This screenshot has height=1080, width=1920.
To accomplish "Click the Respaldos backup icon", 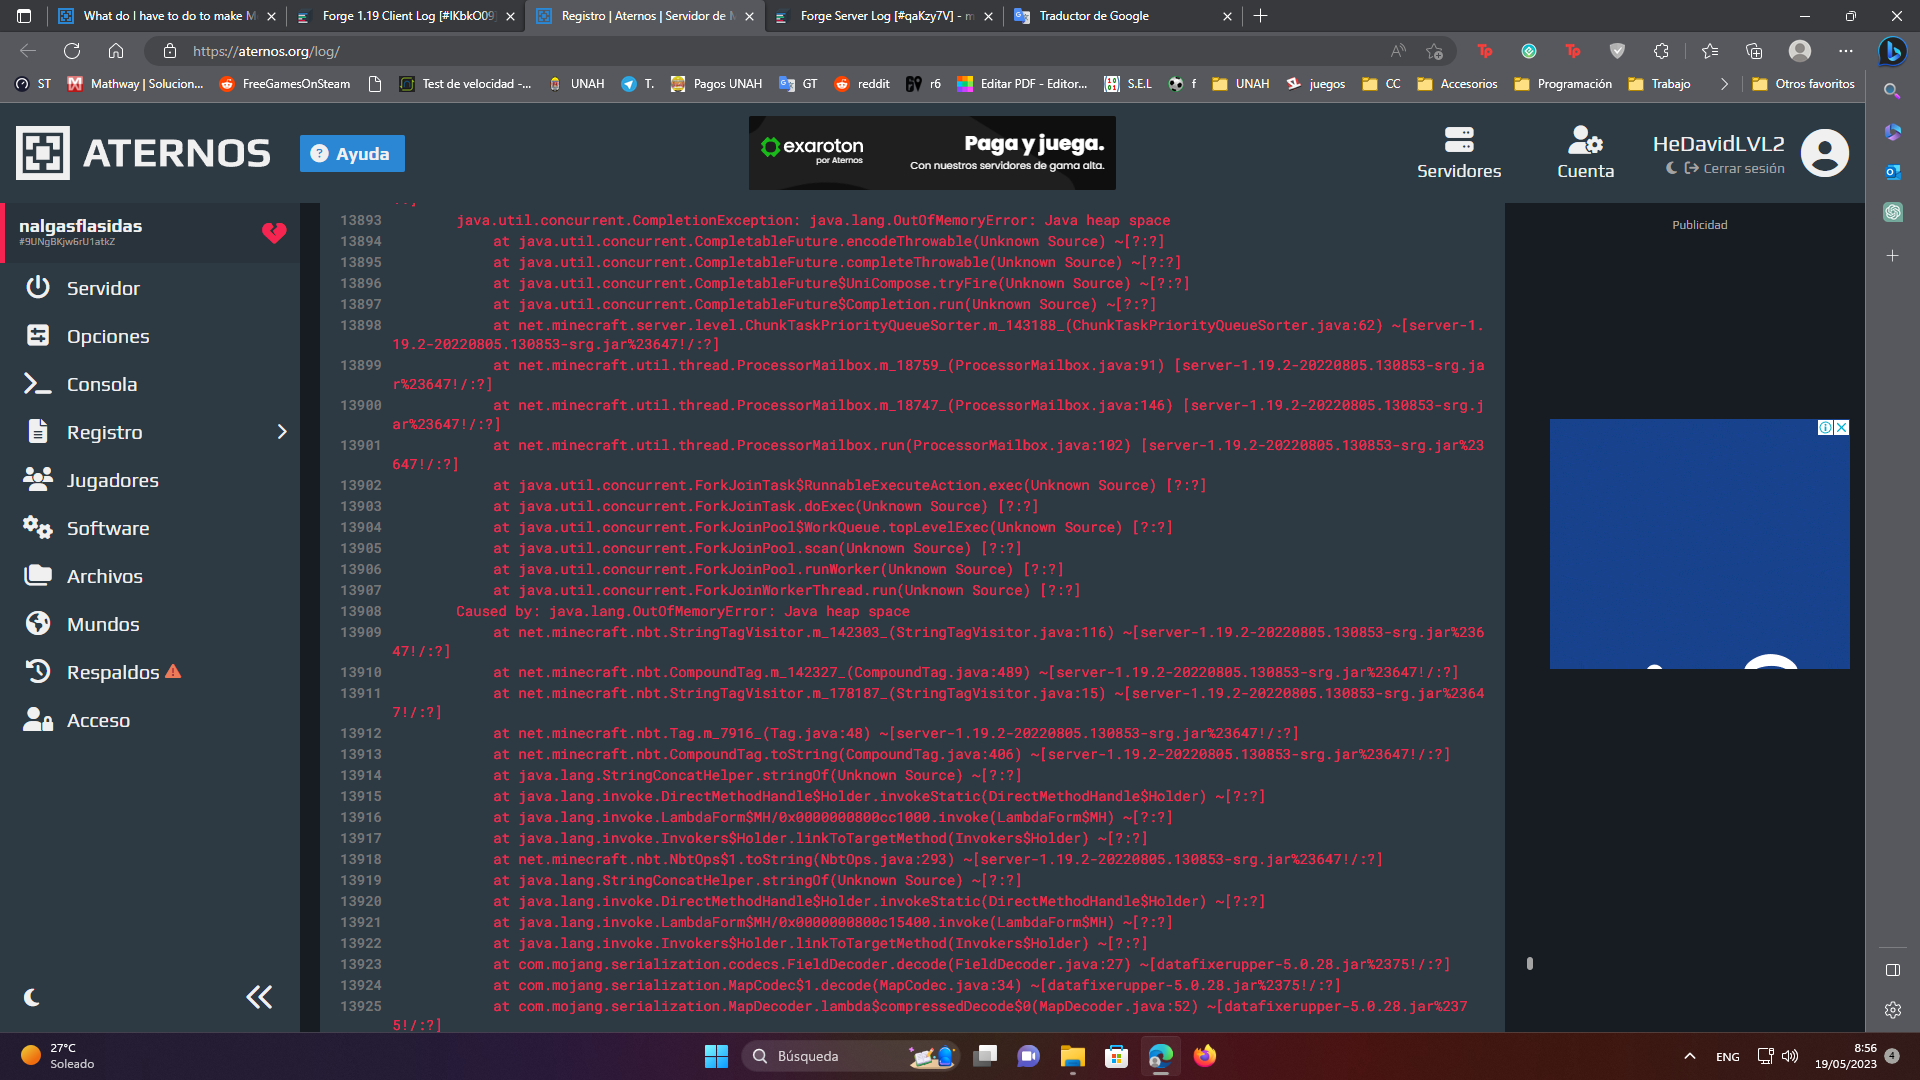I will 38,672.
